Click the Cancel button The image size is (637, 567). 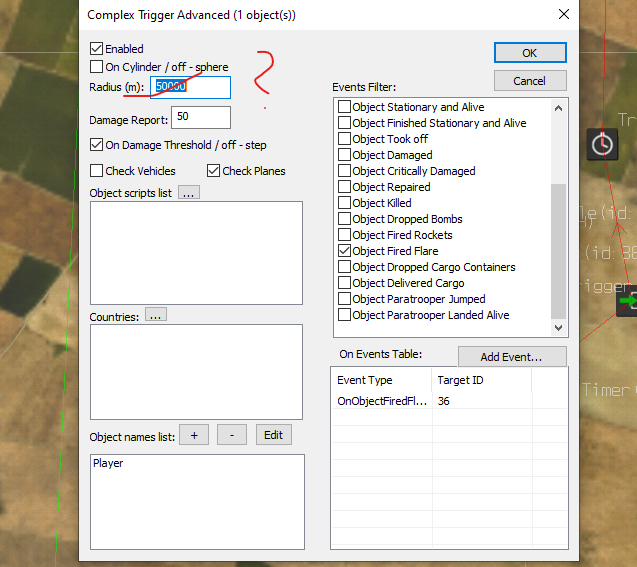pyautogui.click(x=530, y=80)
